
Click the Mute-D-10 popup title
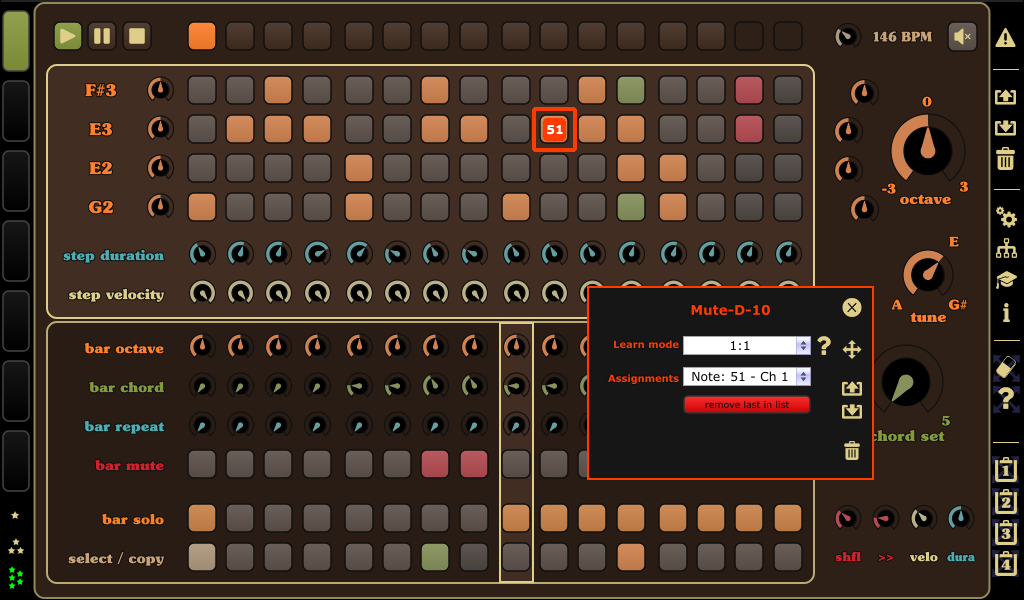click(x=730, y=310)
